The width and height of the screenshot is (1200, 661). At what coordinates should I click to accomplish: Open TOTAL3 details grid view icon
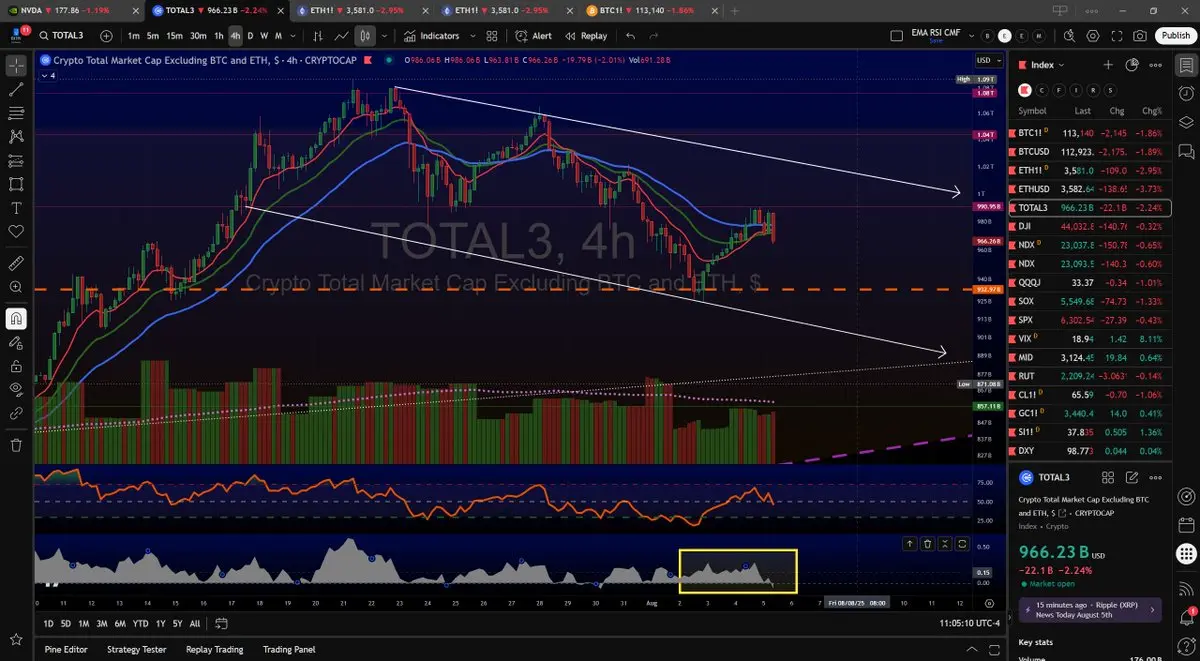point(1108,478)
